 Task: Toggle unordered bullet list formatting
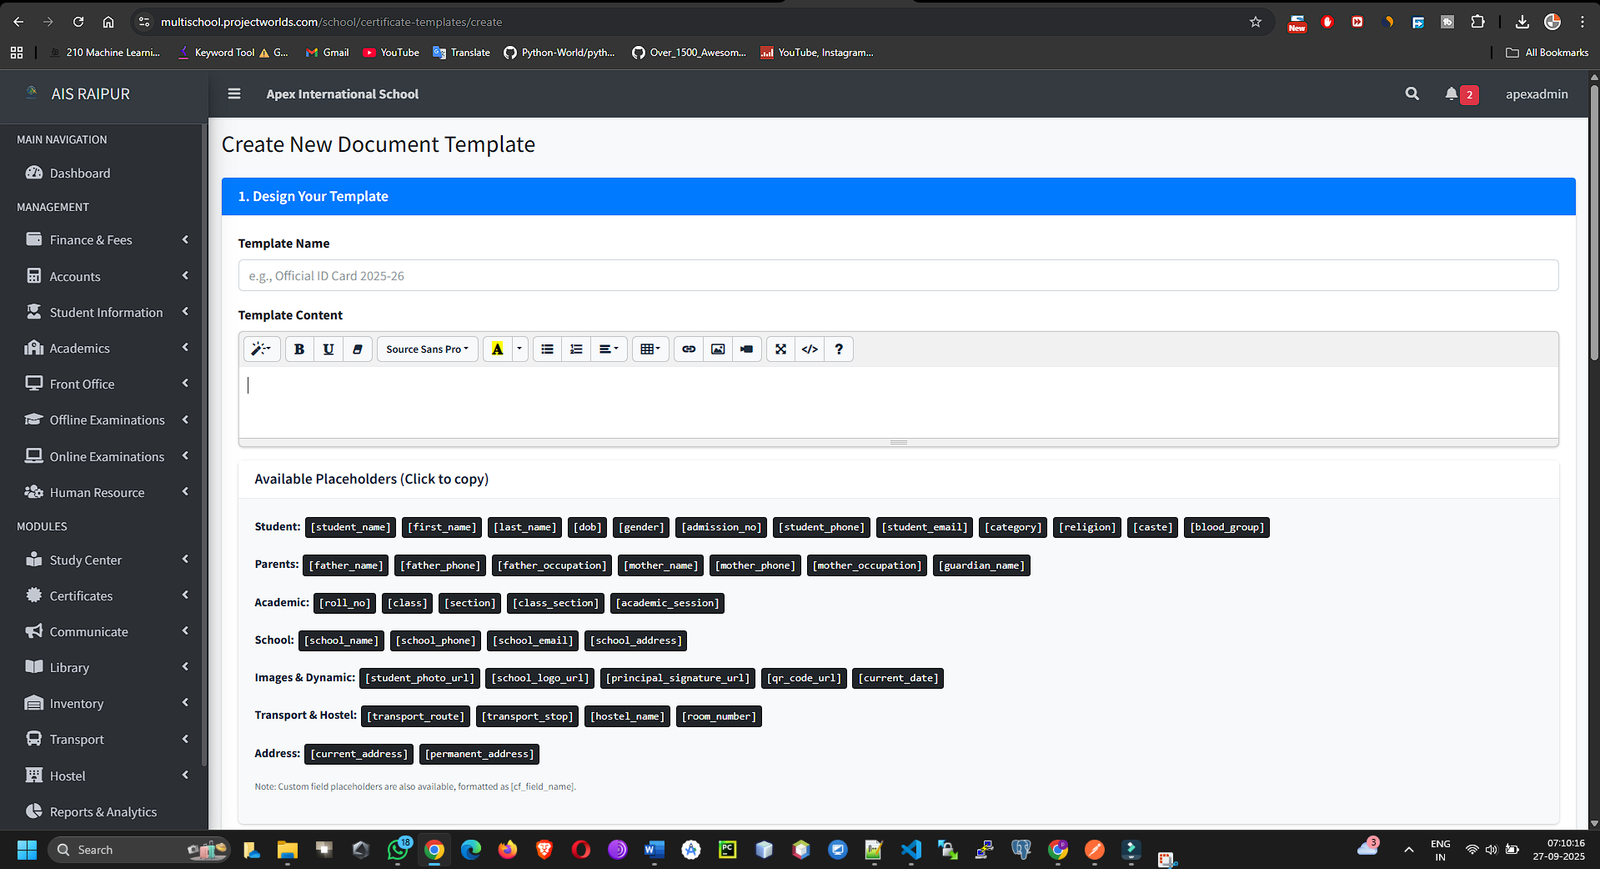click(547, 349)
